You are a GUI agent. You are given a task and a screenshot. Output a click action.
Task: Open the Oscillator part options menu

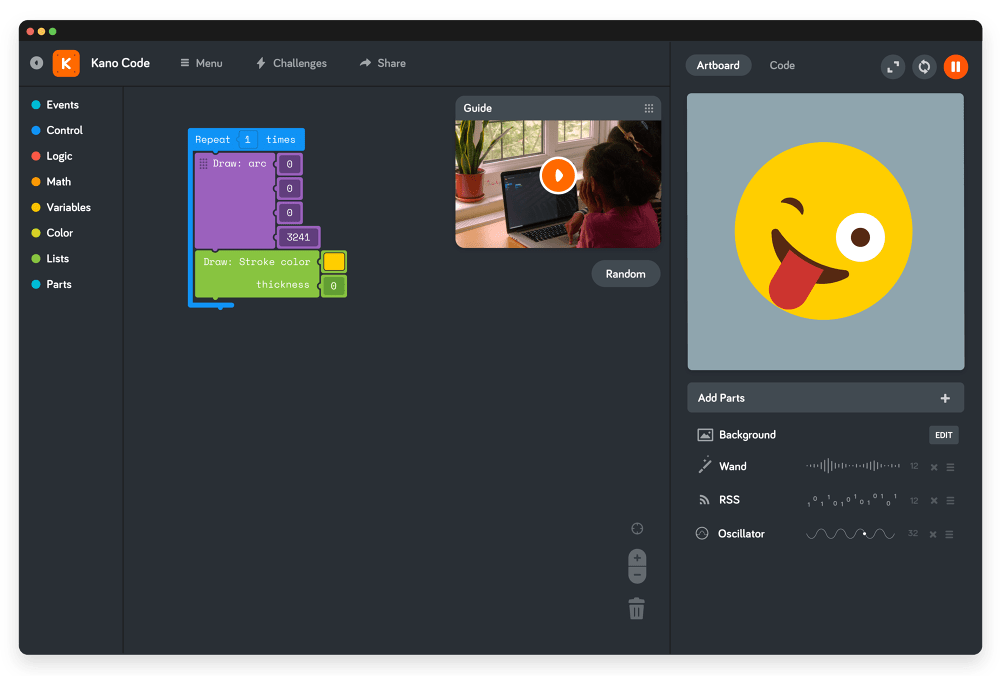(950, 534)
